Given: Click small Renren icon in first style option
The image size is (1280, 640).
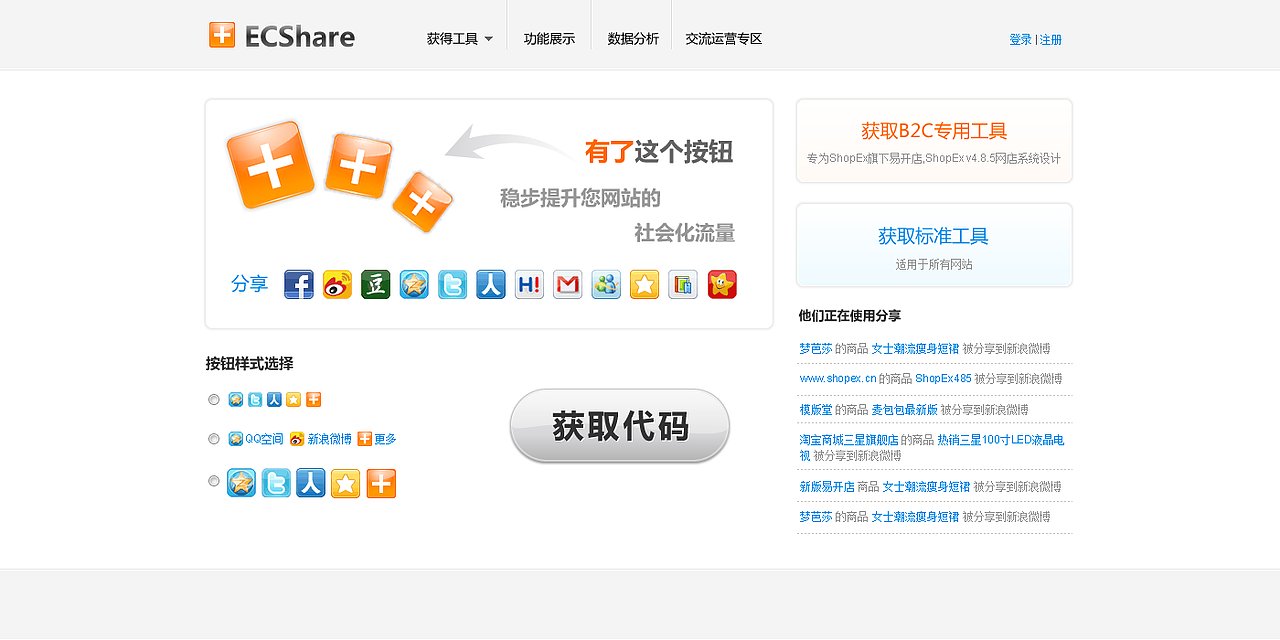Looking at the screenshot, I should coord(274,400).
